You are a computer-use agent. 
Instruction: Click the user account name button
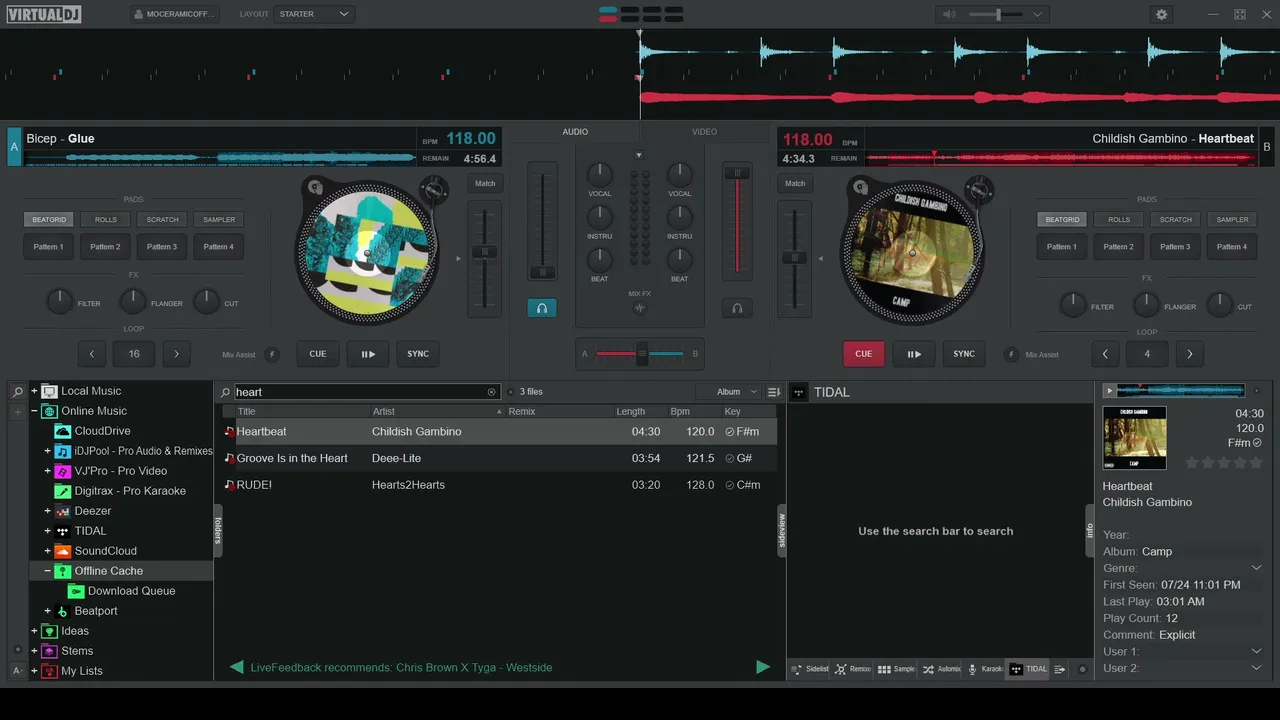tap(174, 14)
